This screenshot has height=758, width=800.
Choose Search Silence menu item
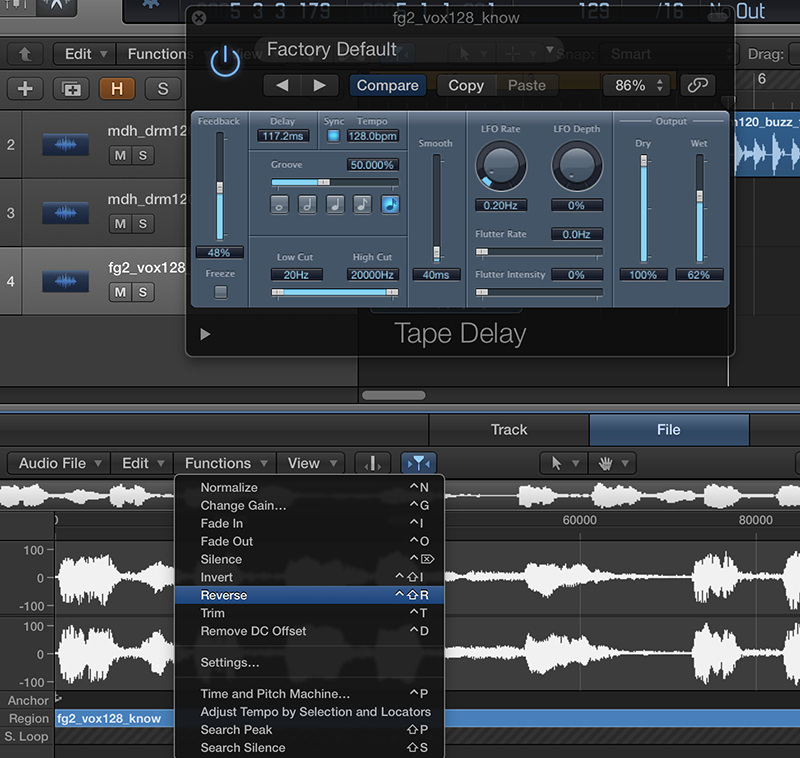click(309, 748)
